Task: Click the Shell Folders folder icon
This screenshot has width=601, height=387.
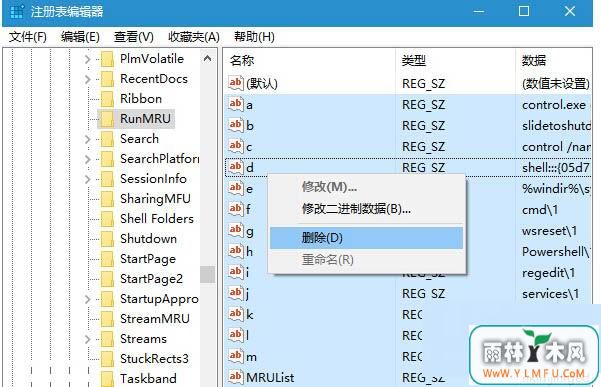Action: coord(107,219)
